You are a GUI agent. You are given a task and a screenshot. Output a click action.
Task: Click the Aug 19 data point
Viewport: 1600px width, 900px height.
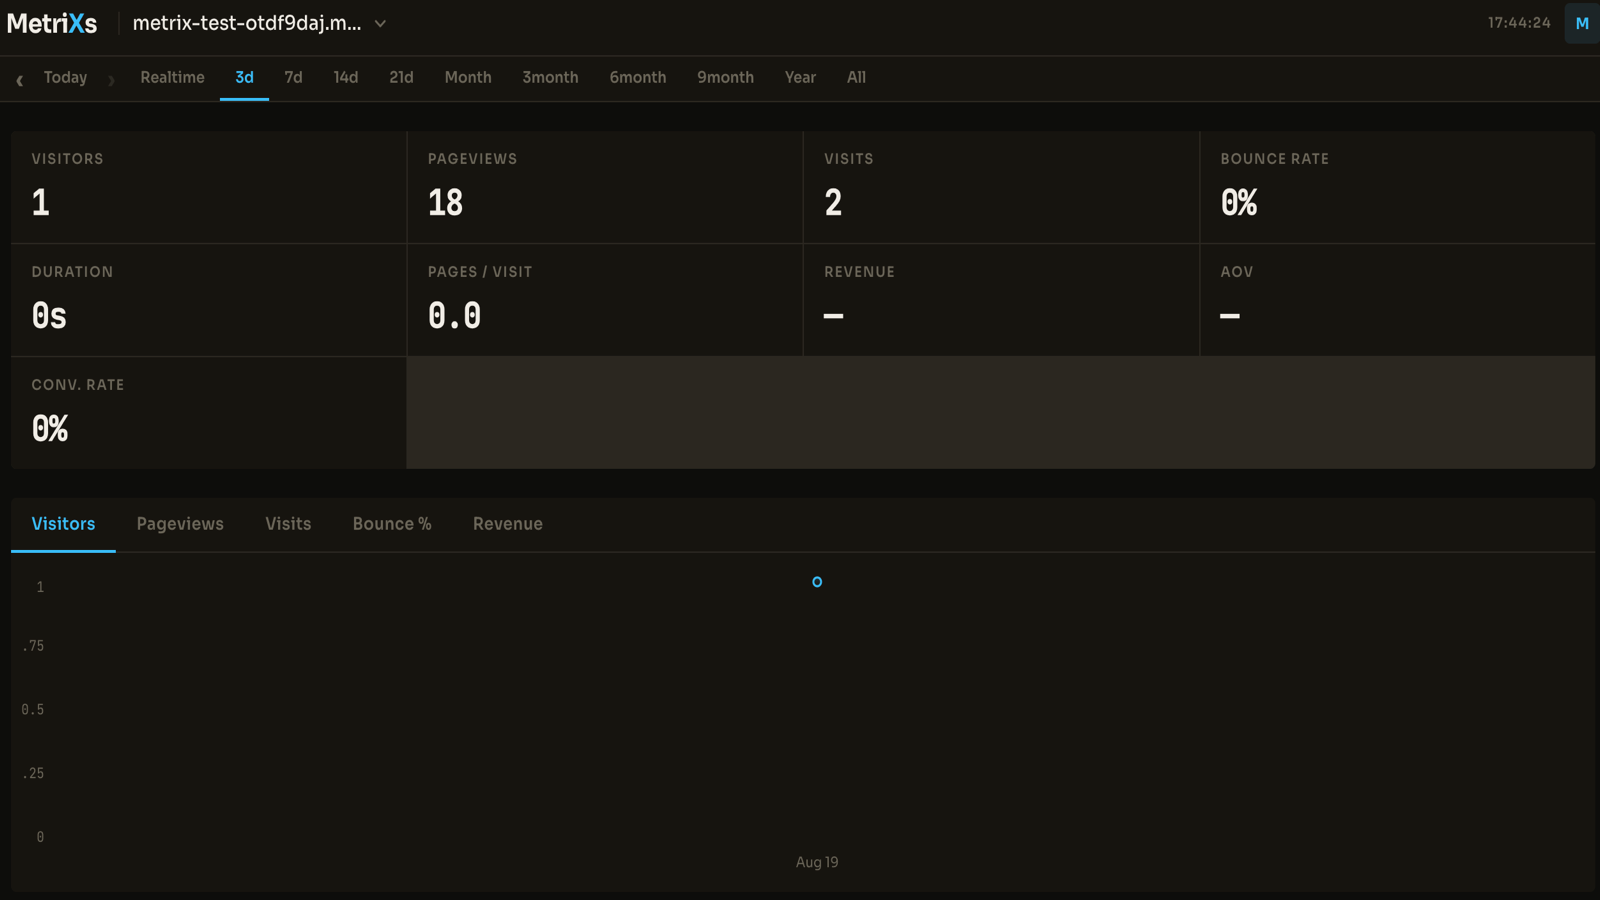(x=817, y=582)
